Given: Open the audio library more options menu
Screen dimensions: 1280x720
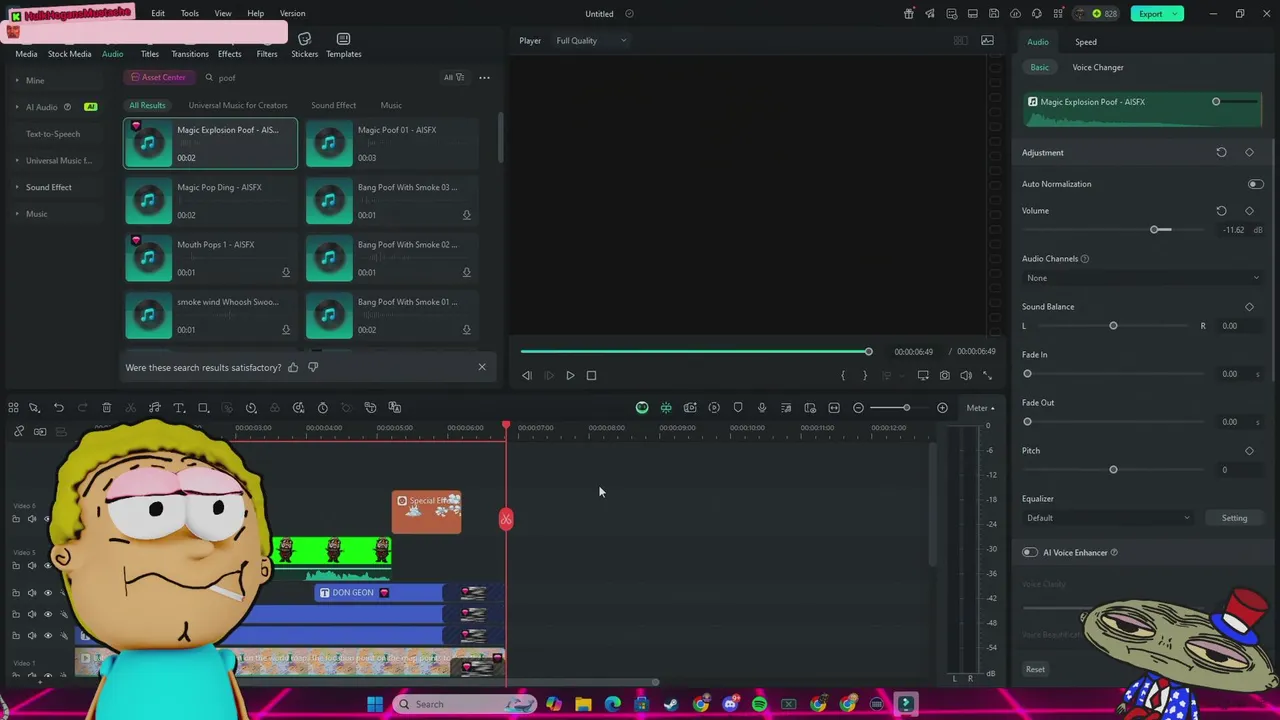Looking at the screenshot, I should pyautogui.click(x=484, y=77).
